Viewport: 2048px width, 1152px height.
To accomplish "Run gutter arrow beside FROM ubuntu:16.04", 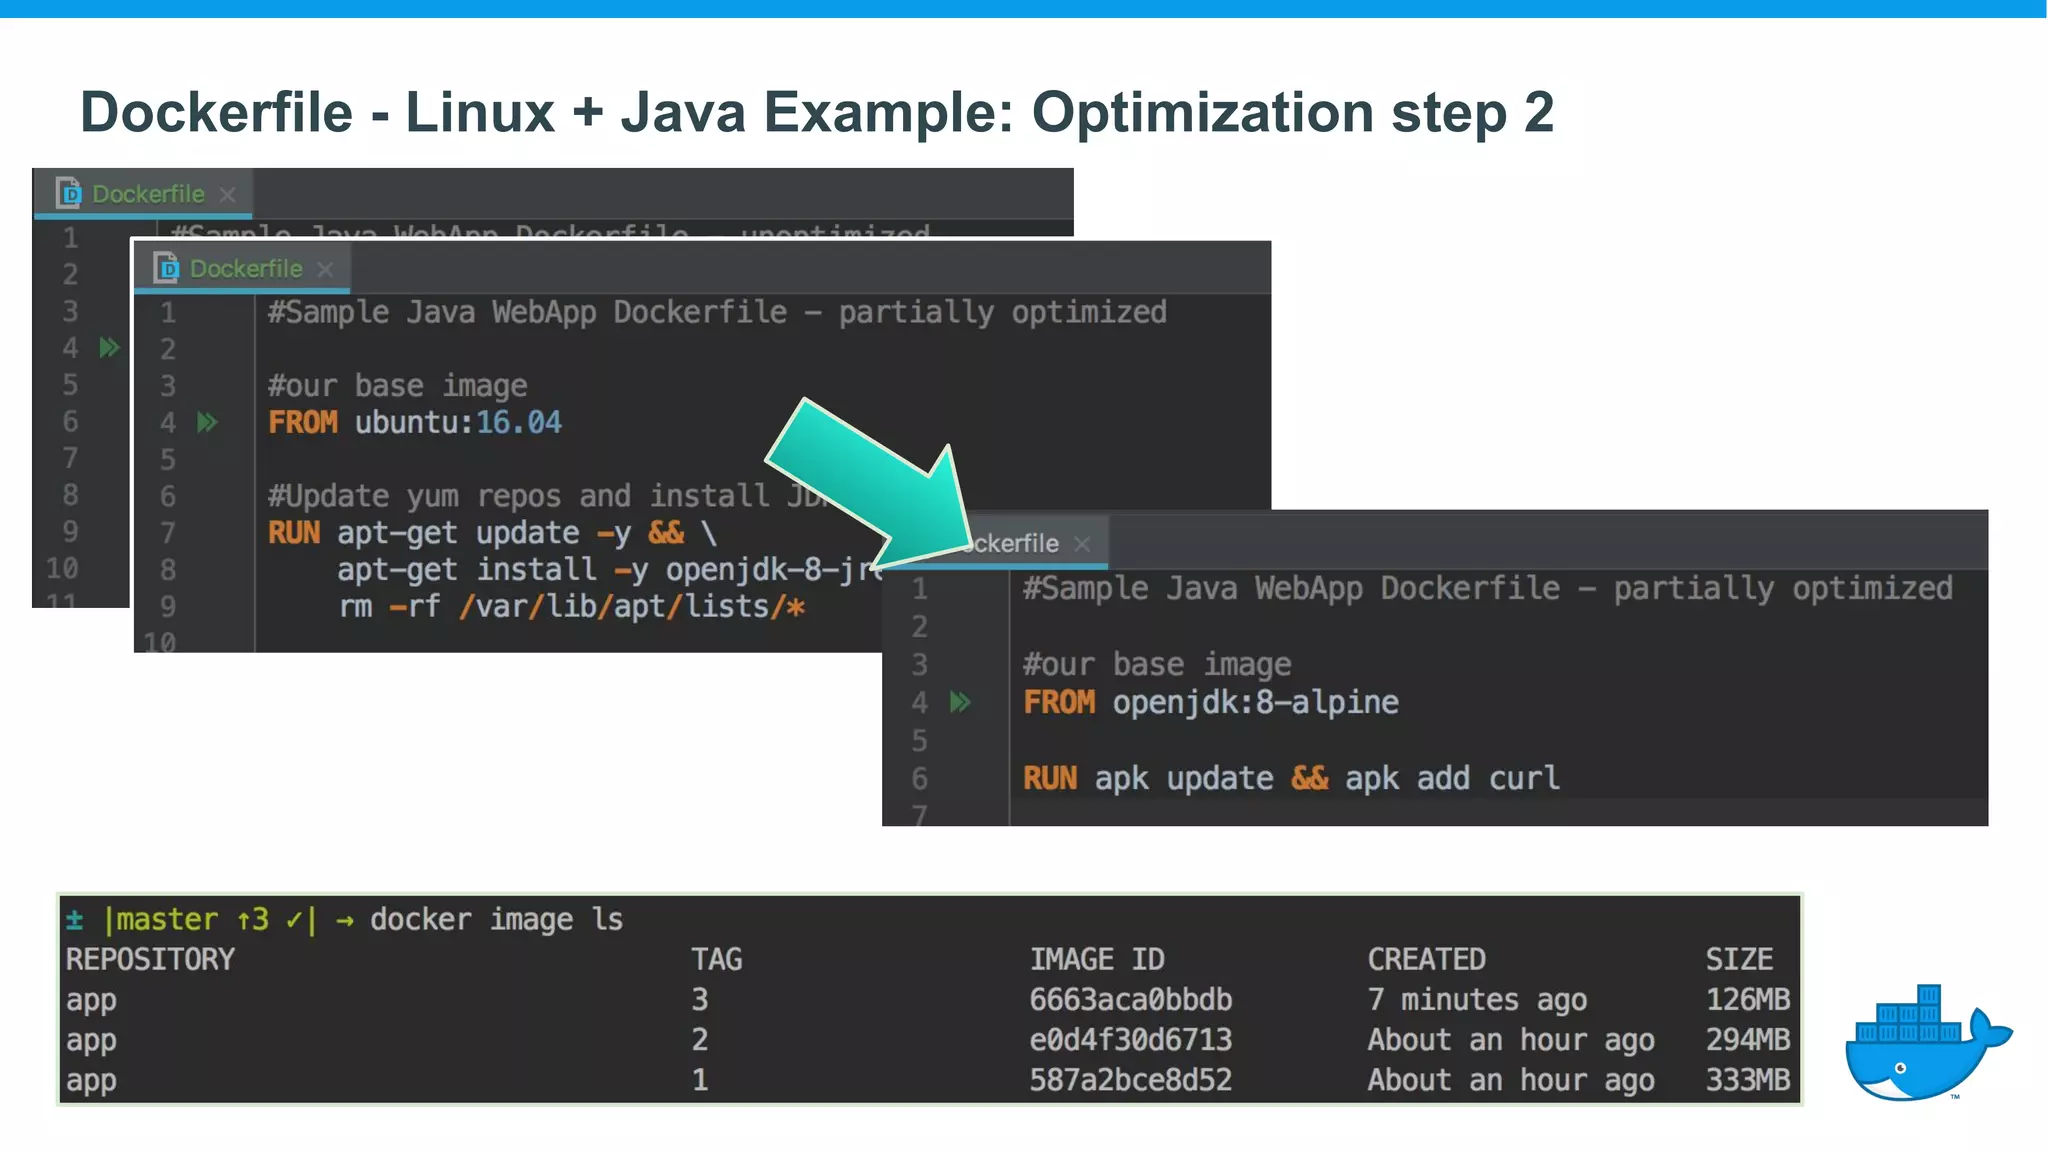I will [x=207, y=422].
